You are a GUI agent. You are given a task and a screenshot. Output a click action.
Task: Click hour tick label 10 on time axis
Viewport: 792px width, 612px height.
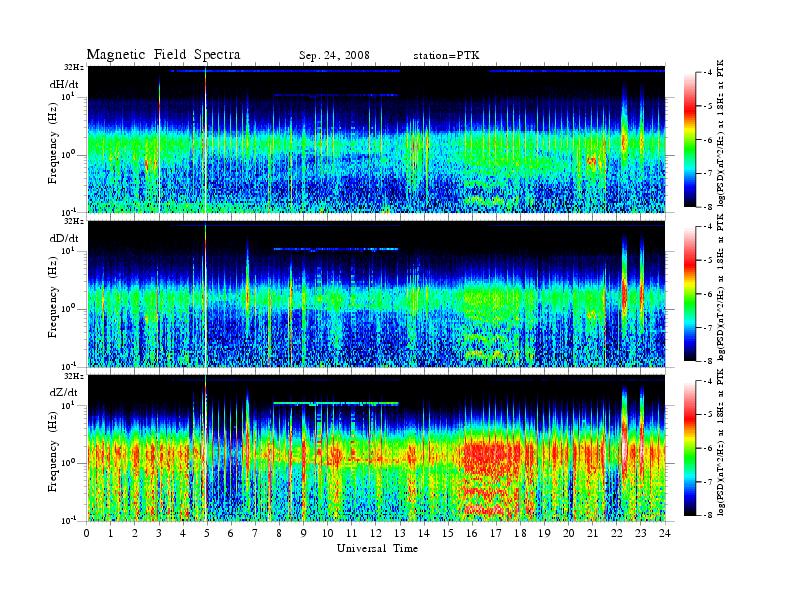(x=327, y=533)
